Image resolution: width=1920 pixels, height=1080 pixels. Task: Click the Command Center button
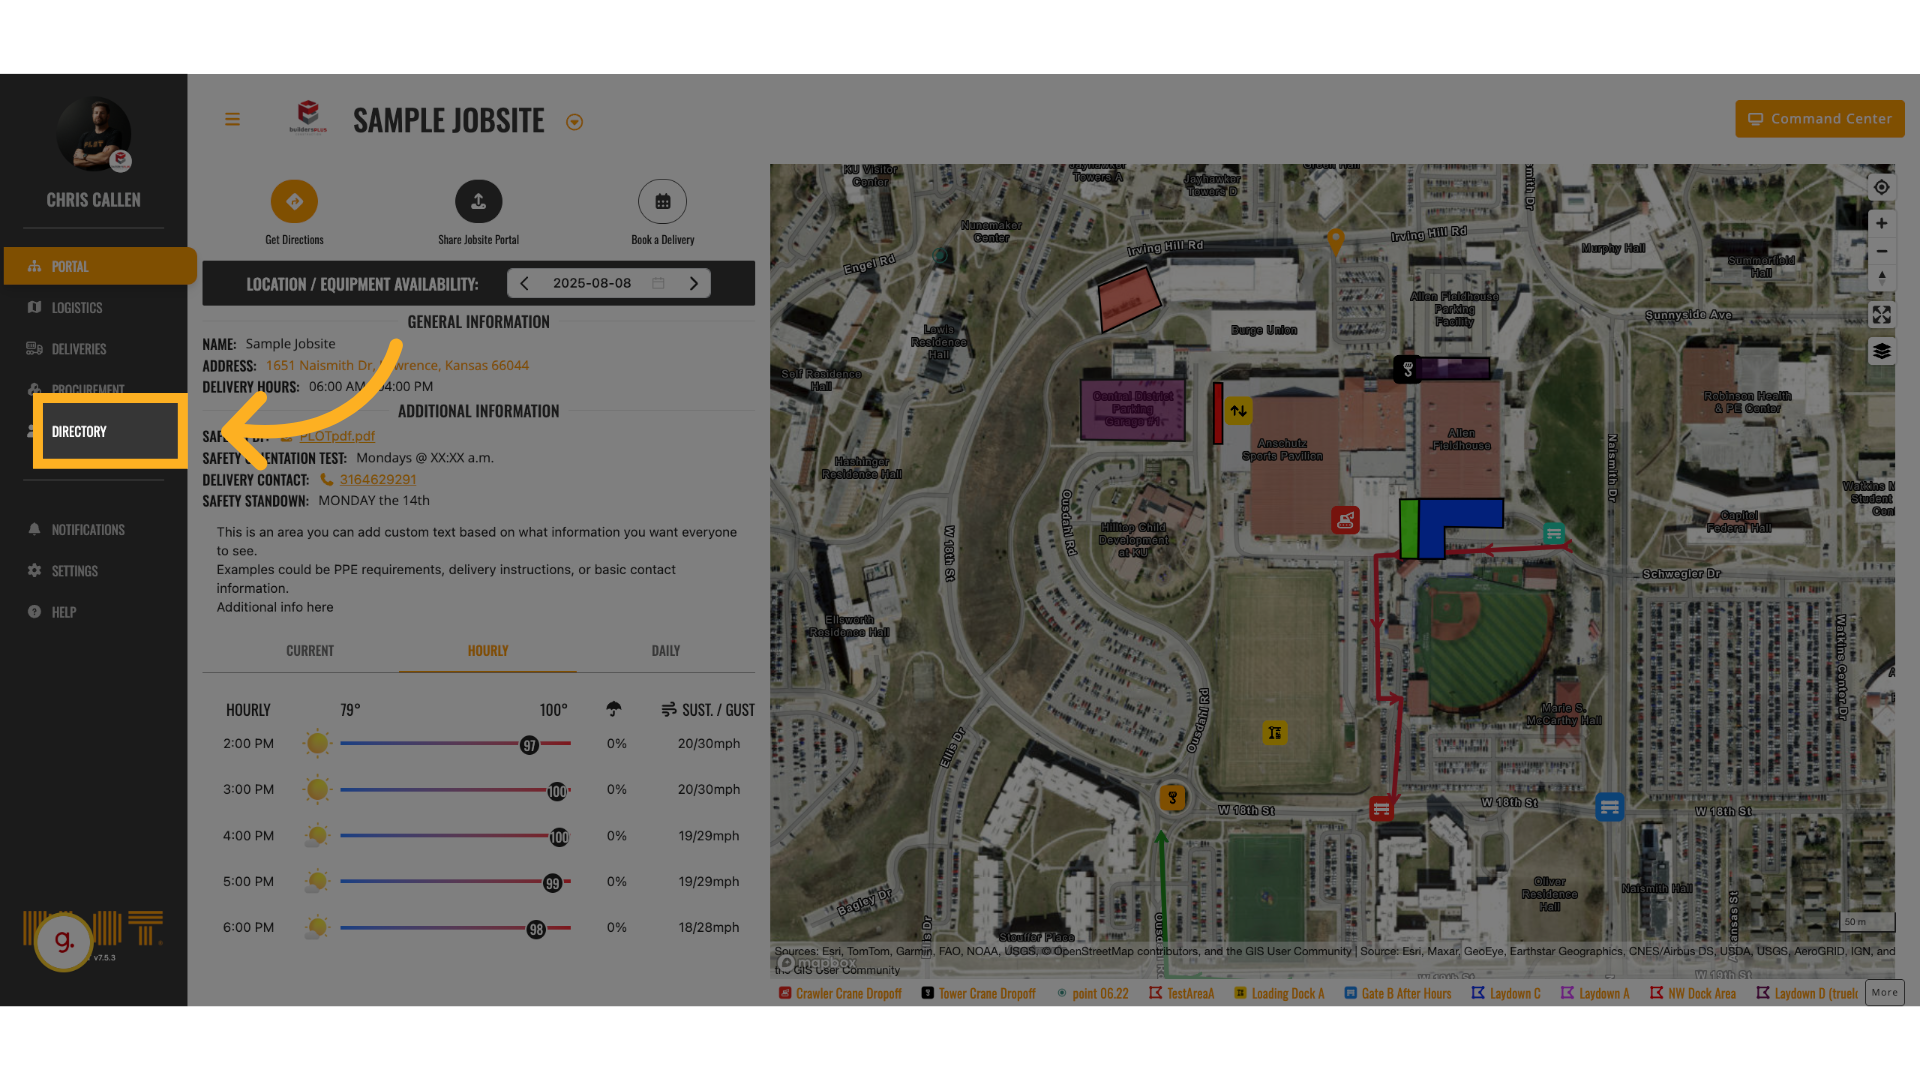tap(1819, 119)
